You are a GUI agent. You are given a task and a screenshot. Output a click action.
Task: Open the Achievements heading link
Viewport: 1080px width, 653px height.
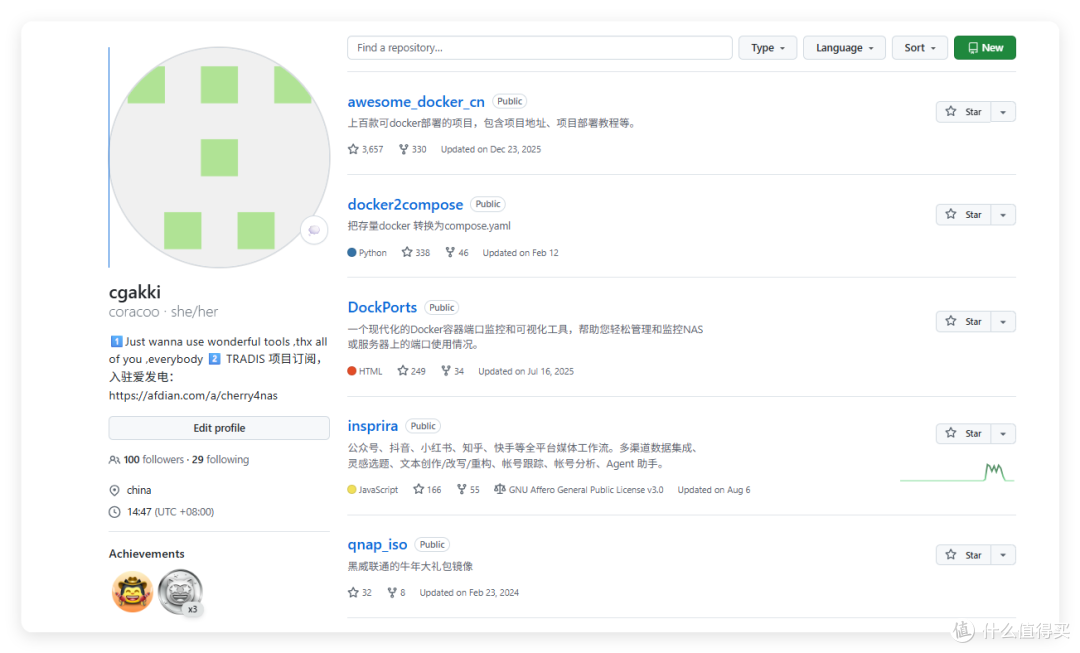coord(147,554)
